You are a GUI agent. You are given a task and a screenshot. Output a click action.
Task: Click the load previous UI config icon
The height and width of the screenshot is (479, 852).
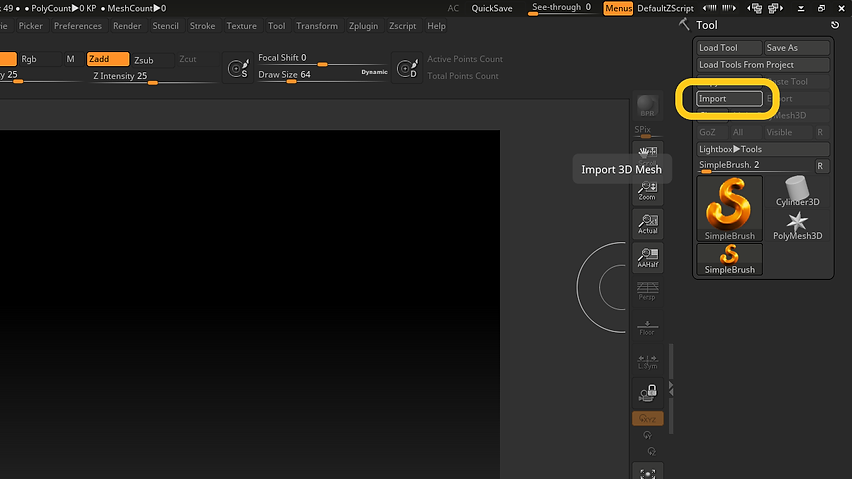pyautogui.click(x=755, y=8)
